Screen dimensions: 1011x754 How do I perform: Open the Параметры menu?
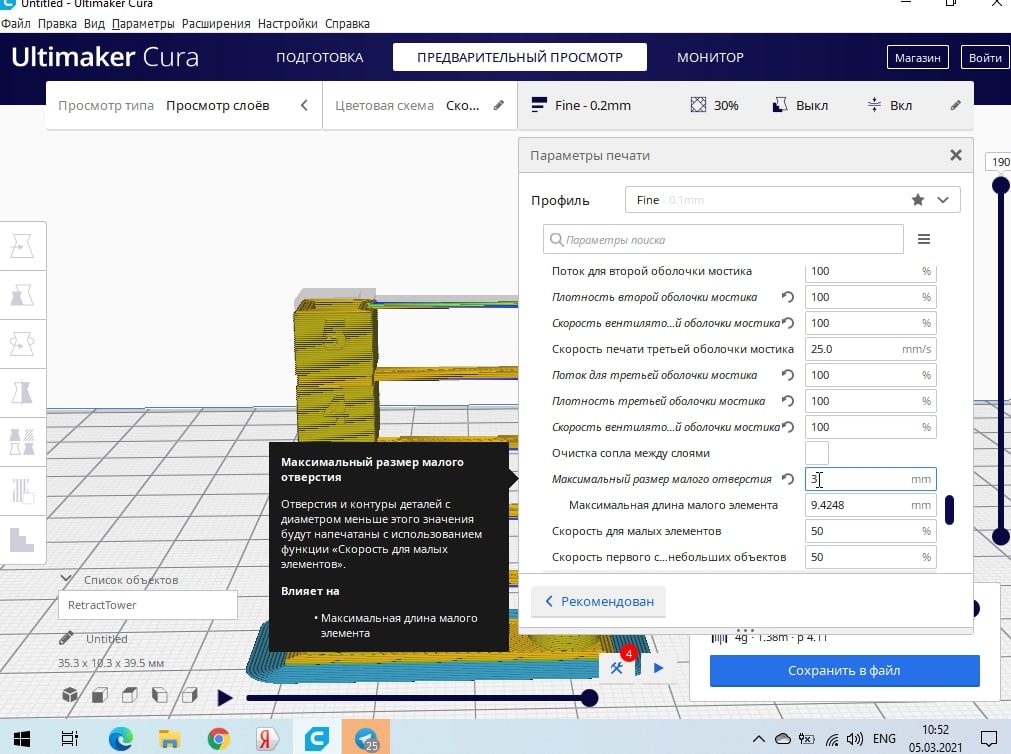pyautogui.click(x=143, y=24)
